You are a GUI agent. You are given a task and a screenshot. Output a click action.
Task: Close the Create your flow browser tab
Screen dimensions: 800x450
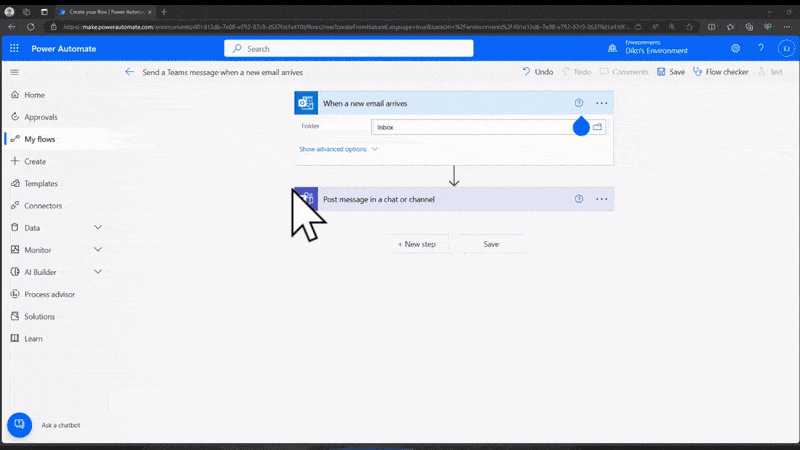coord(150,11)
